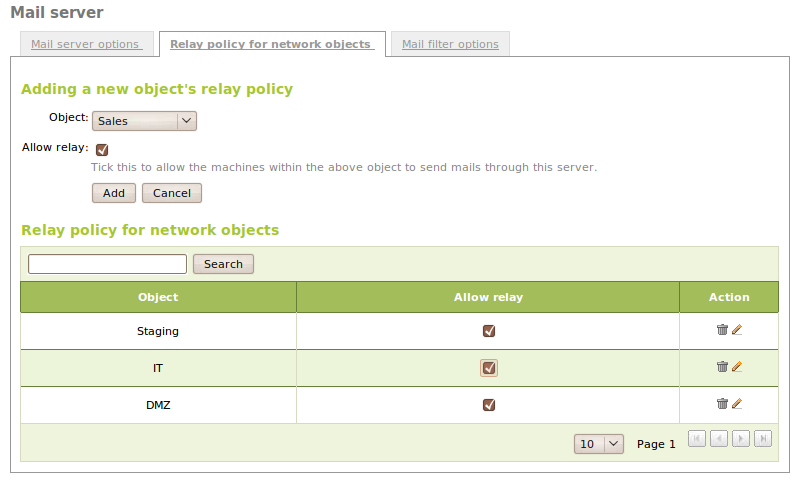
Task: Go to the first page of results
Action: click(x=697, y=438)
